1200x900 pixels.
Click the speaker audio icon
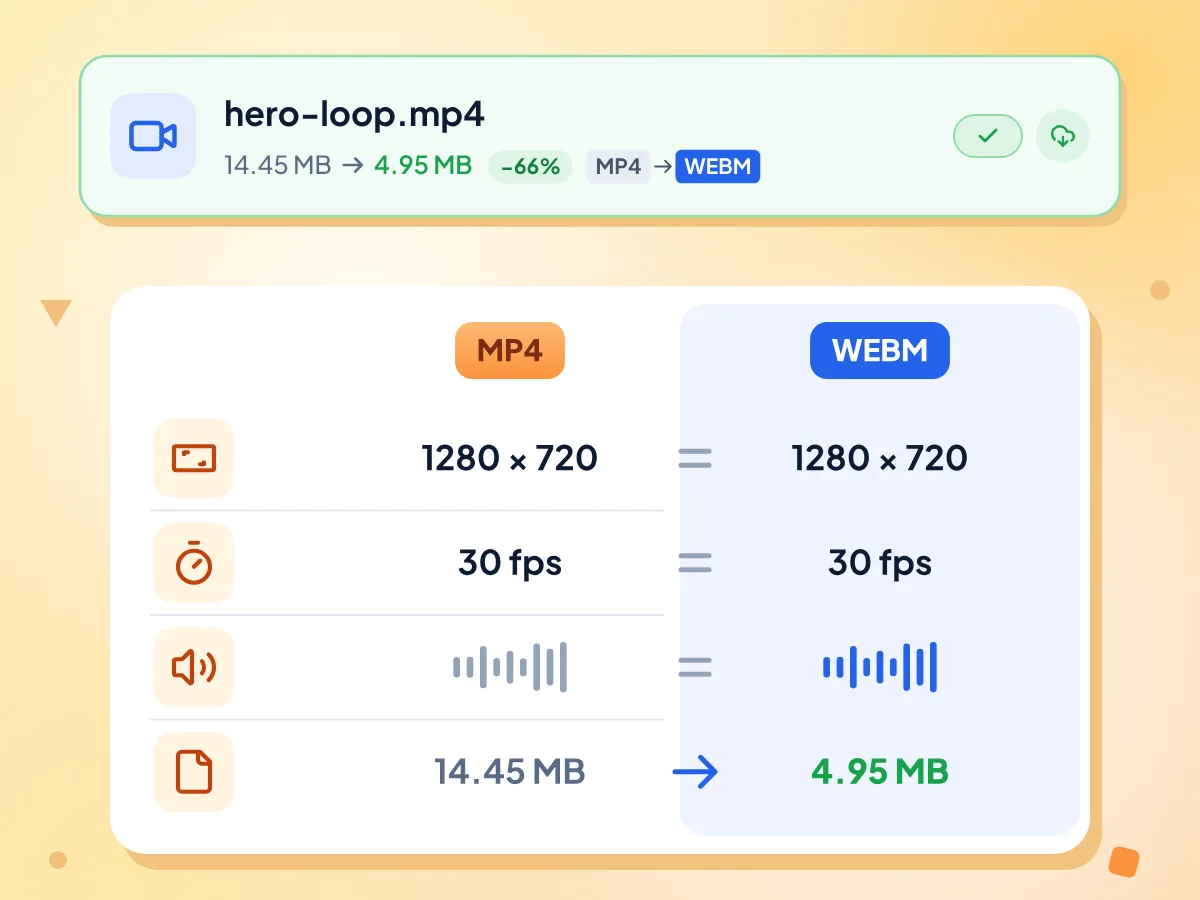coord(194,667)
